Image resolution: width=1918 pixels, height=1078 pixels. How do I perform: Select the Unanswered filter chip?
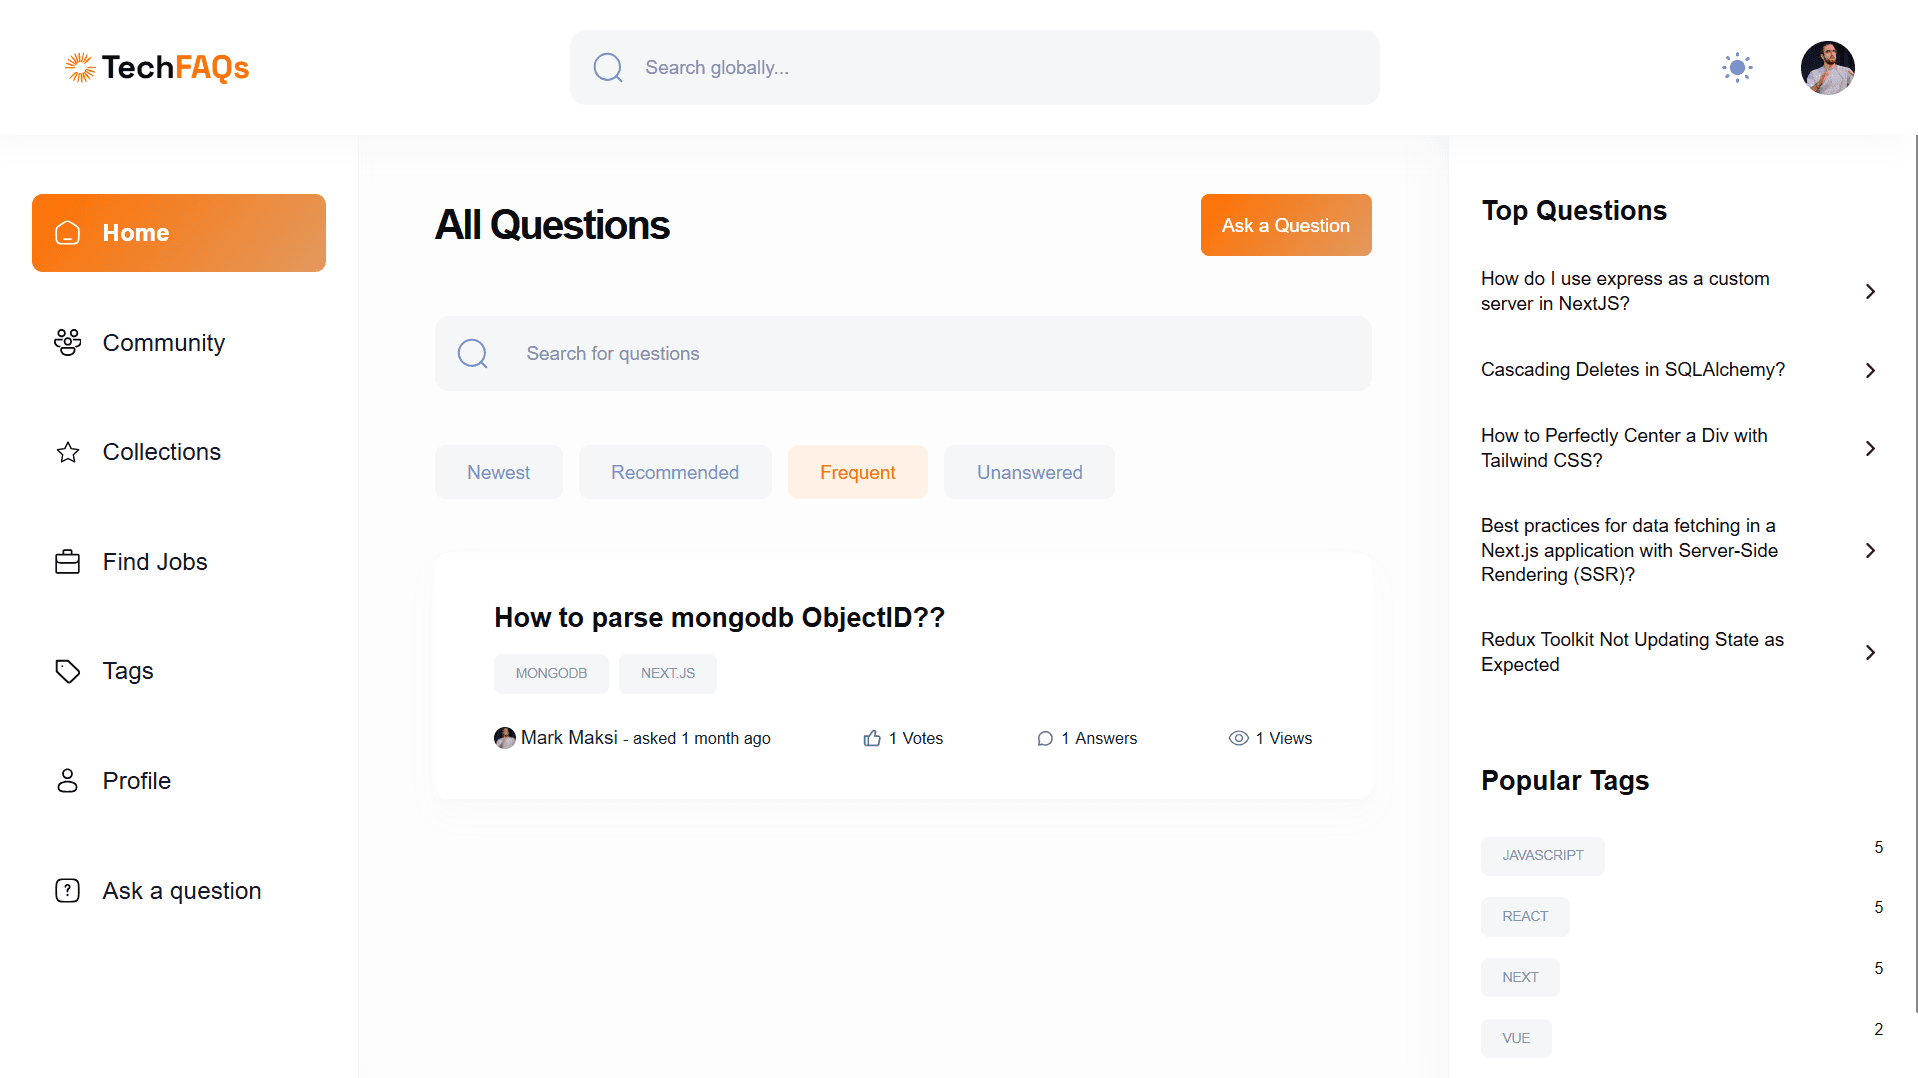pyautogui.click(x=1029, y=472)
